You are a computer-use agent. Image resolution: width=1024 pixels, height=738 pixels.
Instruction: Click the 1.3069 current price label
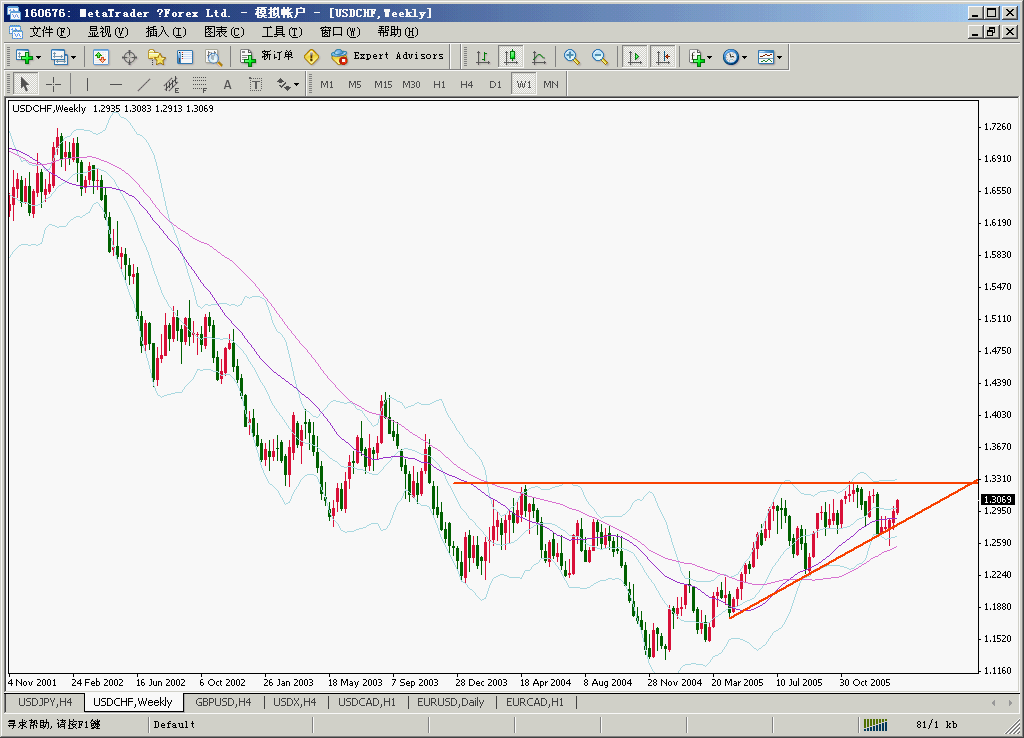pyautogui.click(x=997, y=499)
